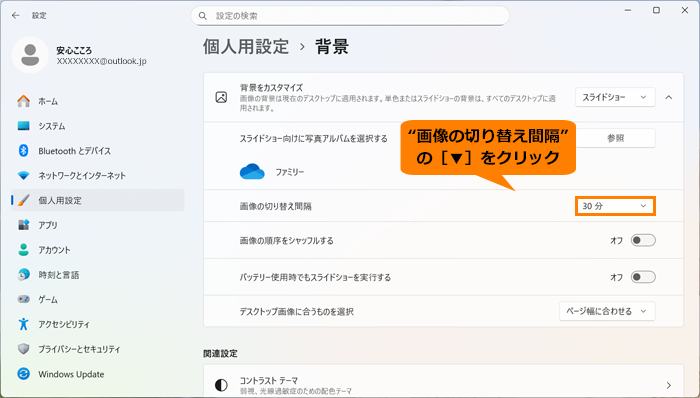
Task: Open the 30 分 interval dropdown
Action: [x=615, y=206]
